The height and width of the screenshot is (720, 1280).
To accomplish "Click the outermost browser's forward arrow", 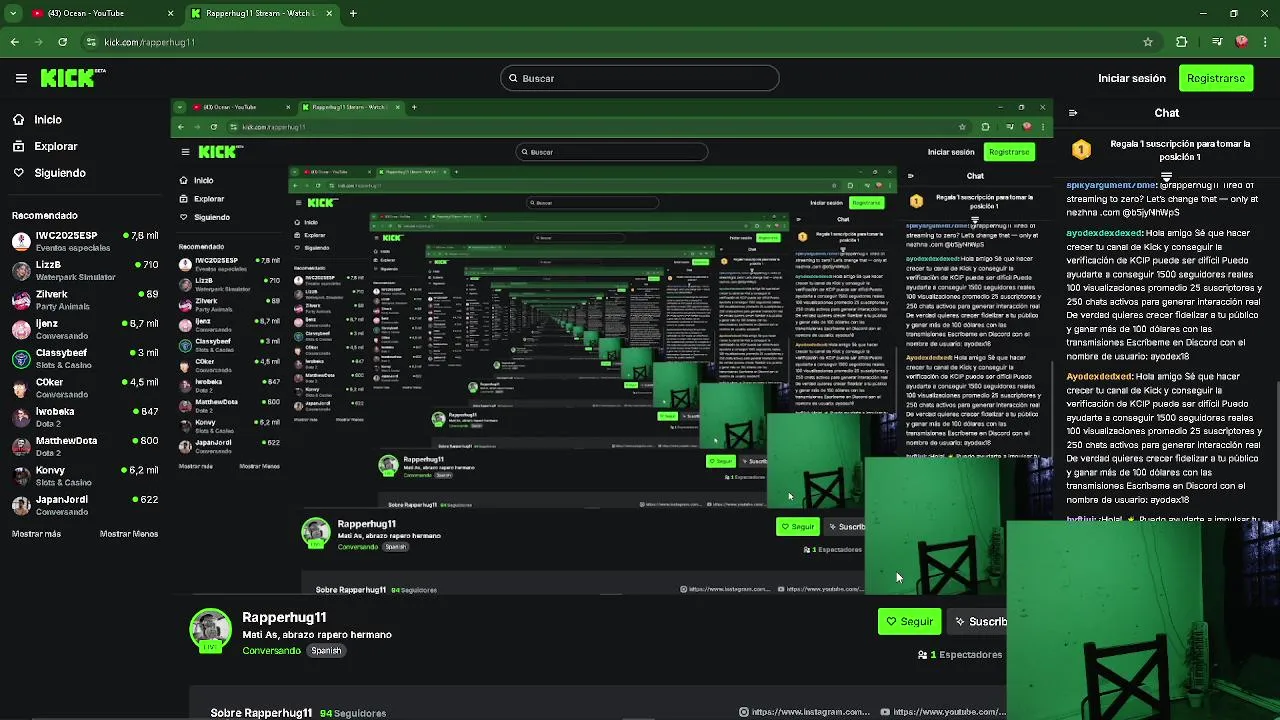I will click(x=38, y=42).
